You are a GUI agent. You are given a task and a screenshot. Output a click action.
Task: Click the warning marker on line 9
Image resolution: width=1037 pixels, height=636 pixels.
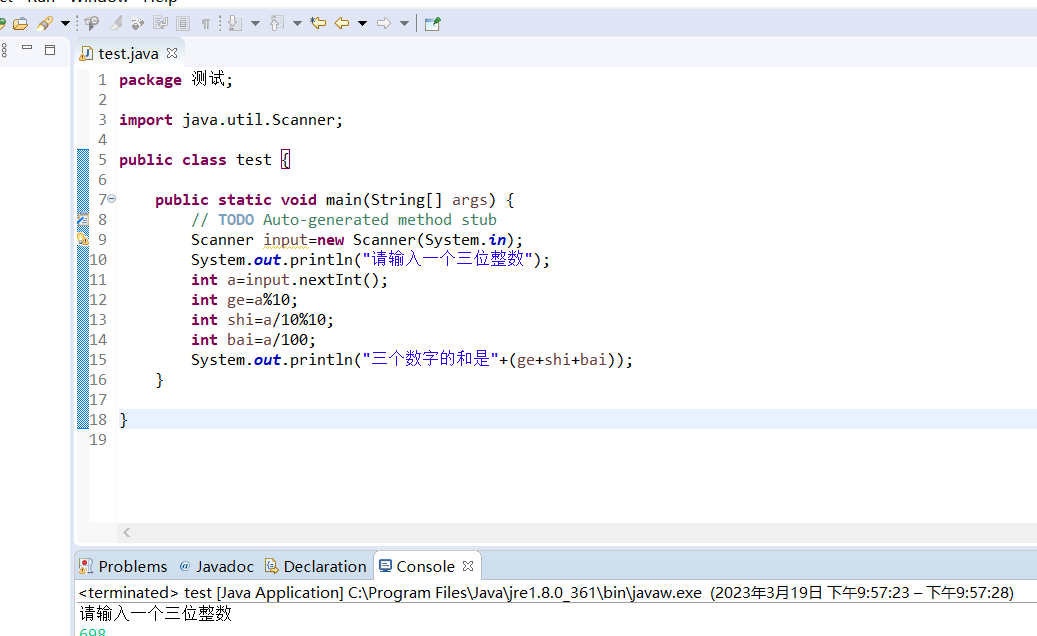click(83, 239)
